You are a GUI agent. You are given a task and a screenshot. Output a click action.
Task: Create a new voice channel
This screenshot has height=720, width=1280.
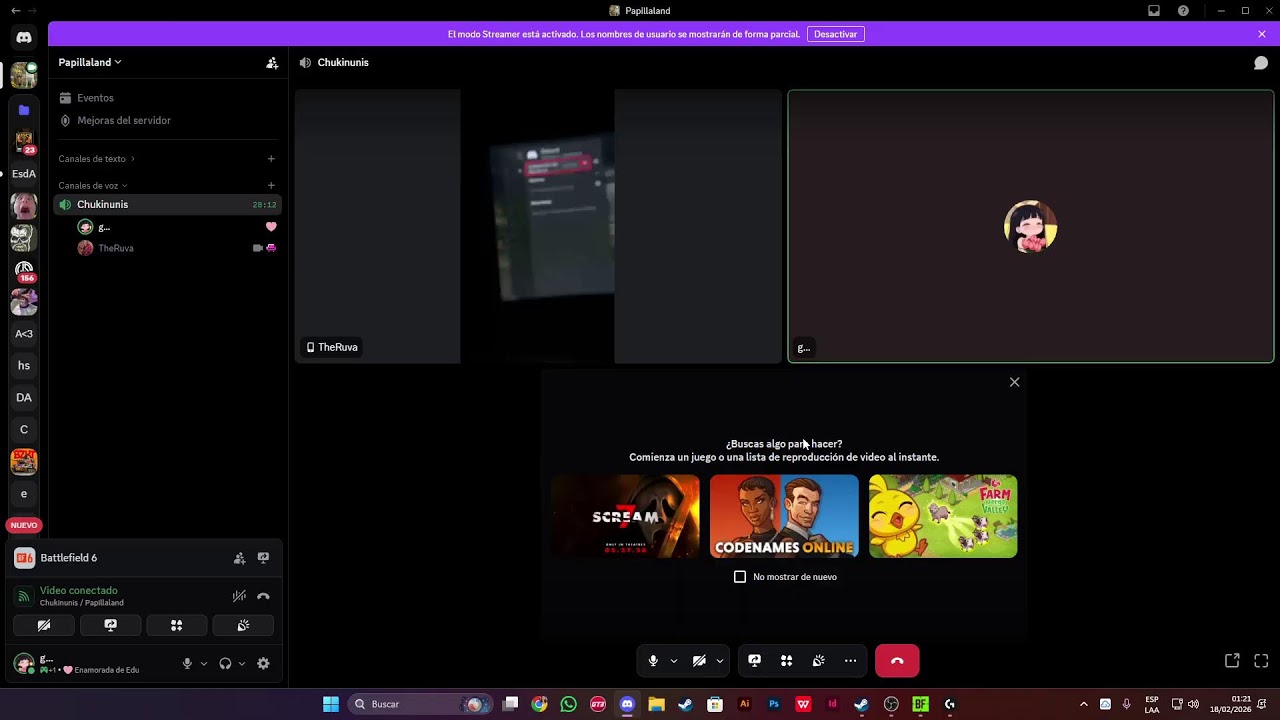271,186
